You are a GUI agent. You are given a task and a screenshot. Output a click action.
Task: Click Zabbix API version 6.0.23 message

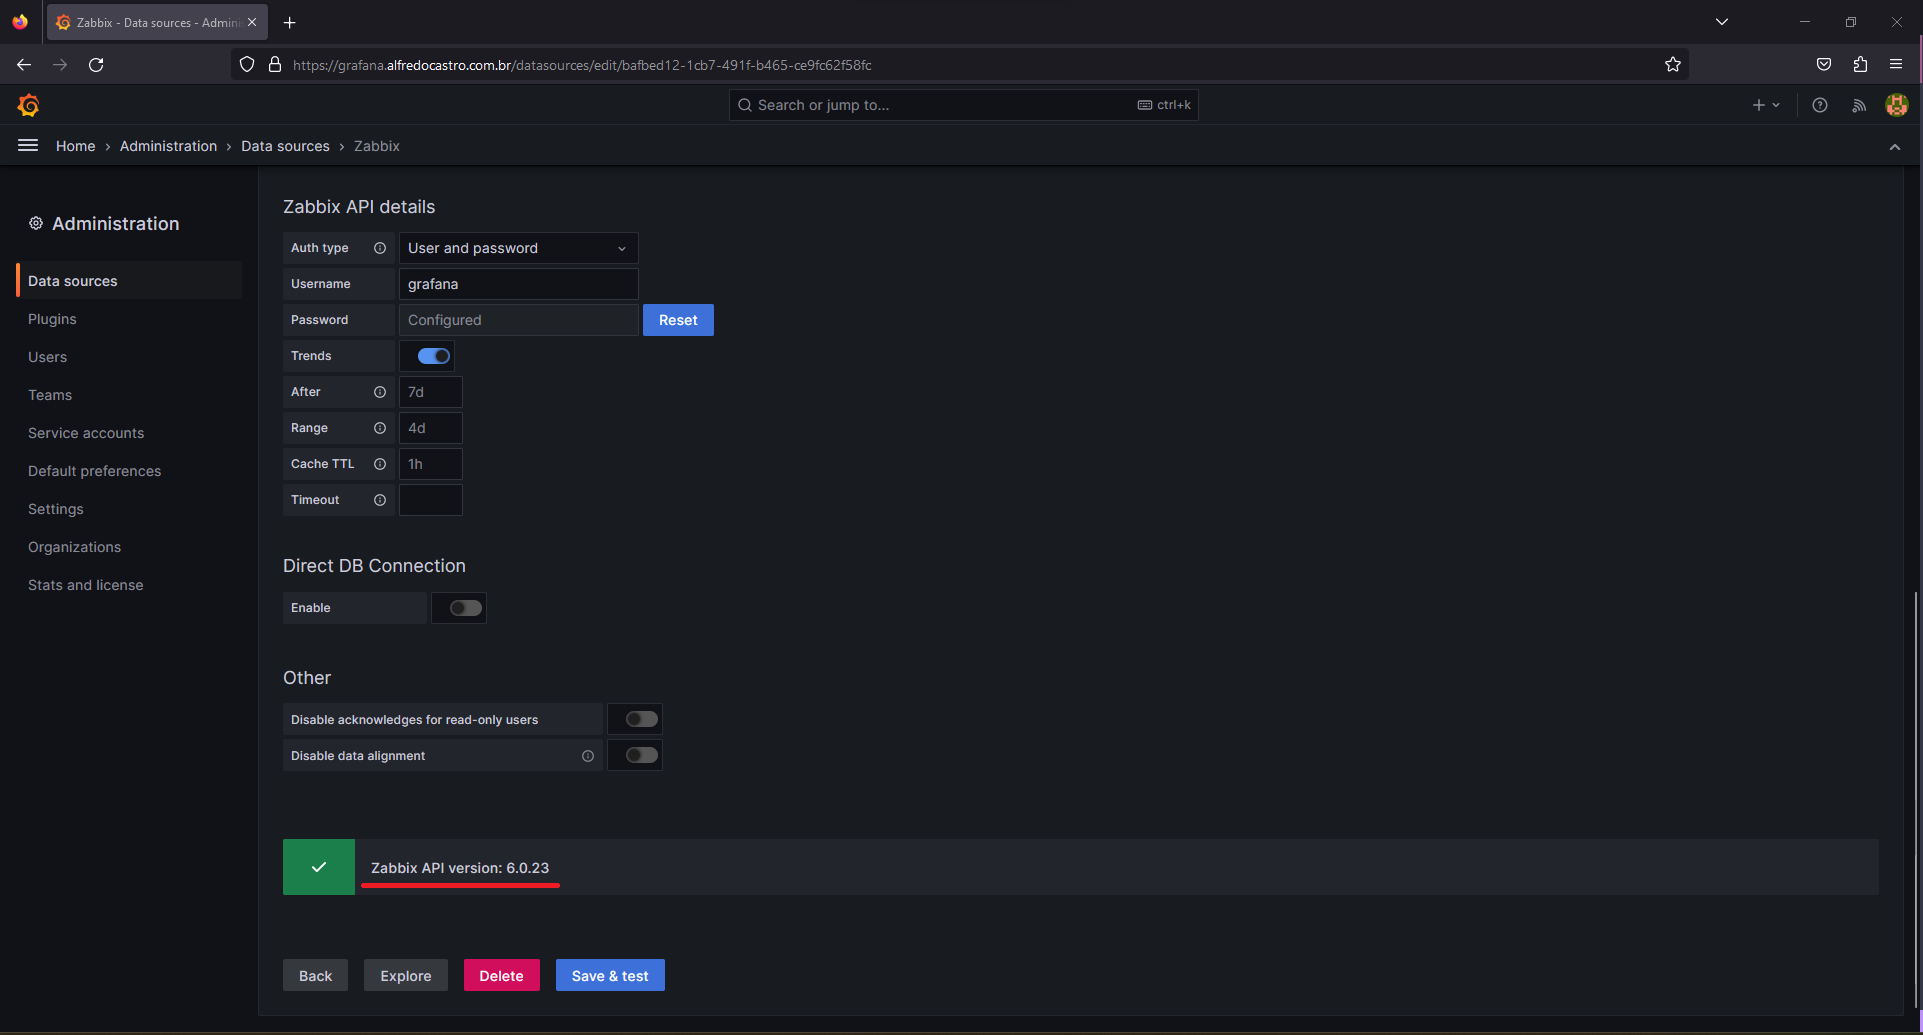460,868
